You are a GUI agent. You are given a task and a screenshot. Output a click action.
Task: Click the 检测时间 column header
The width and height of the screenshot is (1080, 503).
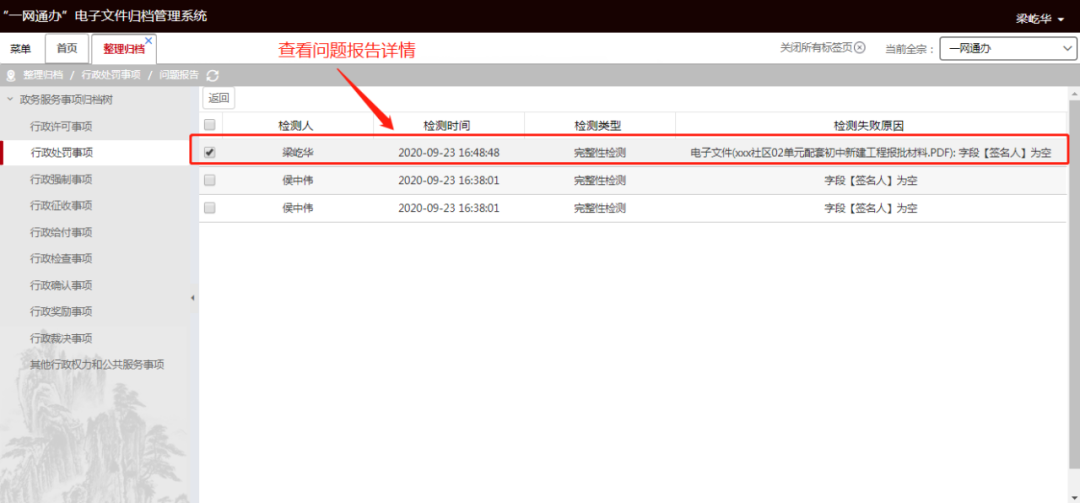(x=447, y=125)
